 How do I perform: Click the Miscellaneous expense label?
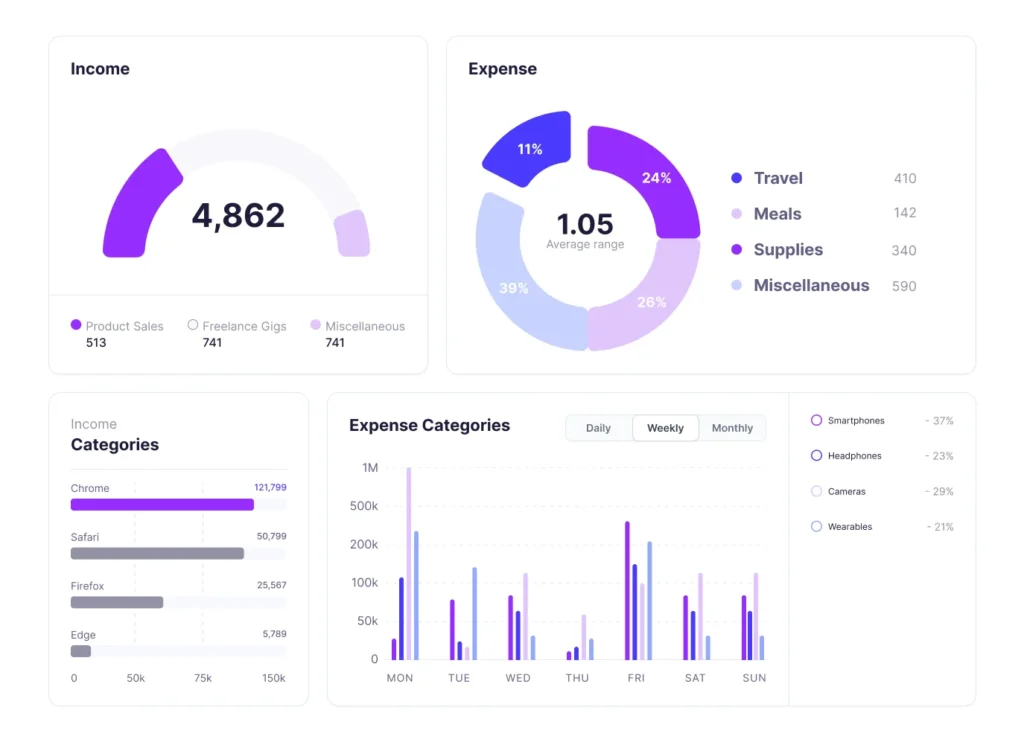811,286
